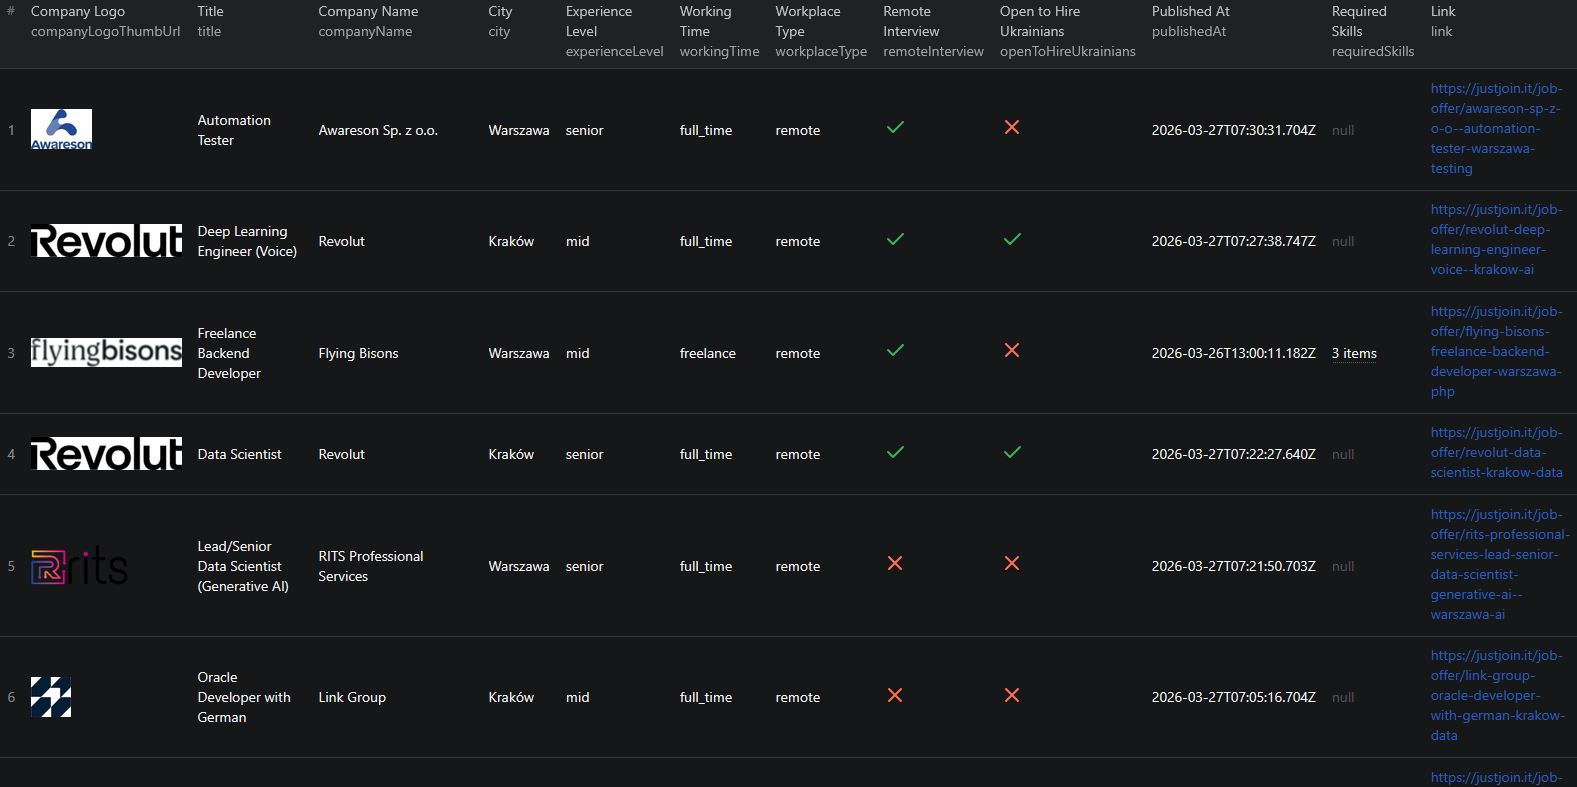Viewport: 1577px width, 787px height.
Task: Open the Awareson automation tester job link
Action: 1495,129
